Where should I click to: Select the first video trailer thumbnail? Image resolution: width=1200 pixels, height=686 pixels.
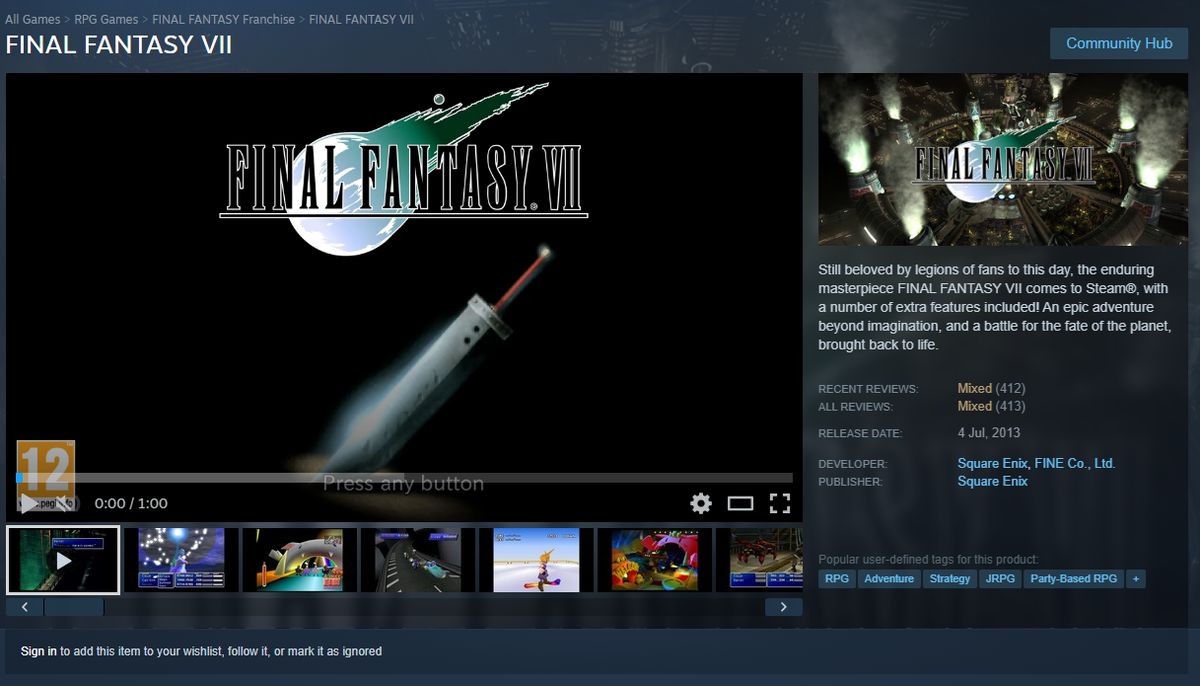63,560
